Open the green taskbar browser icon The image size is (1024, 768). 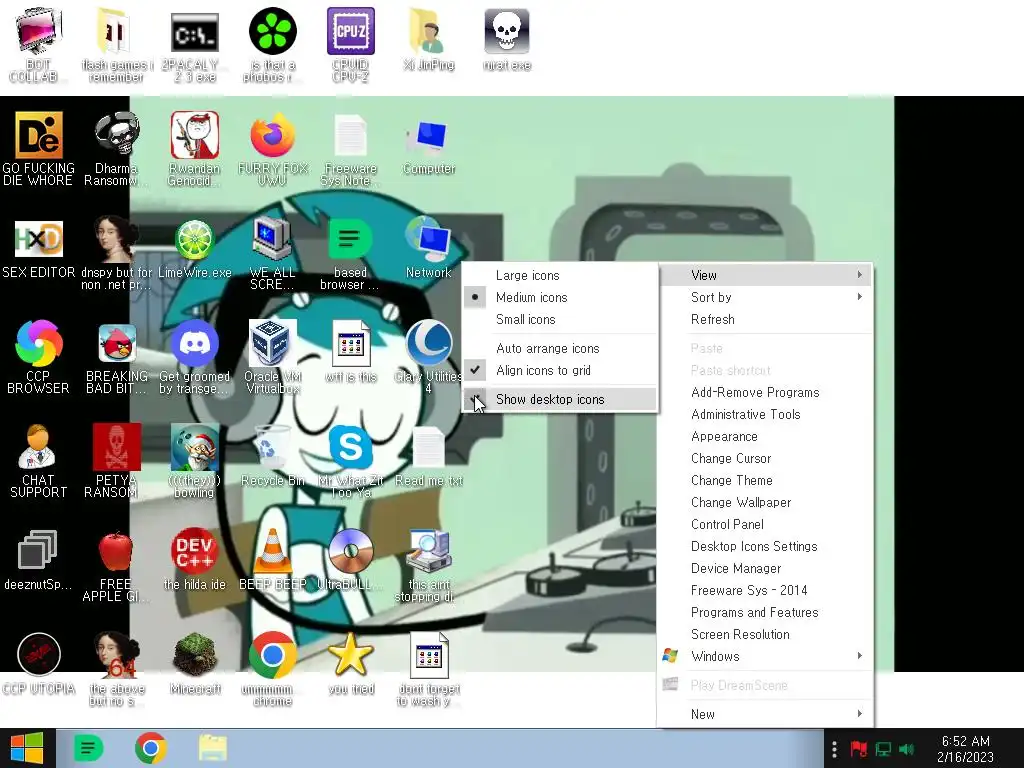[88, 748]
